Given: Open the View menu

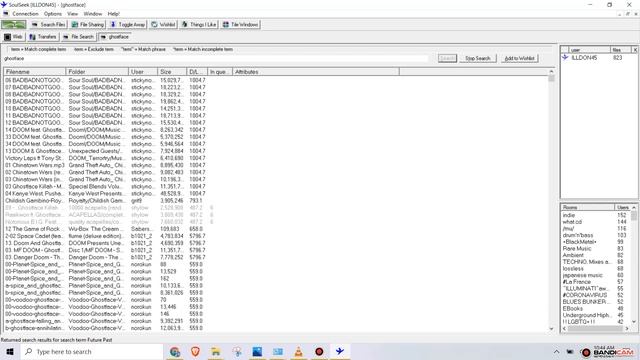Looking at the screenshot, I should pyautogui.click(x=73, y=14).
